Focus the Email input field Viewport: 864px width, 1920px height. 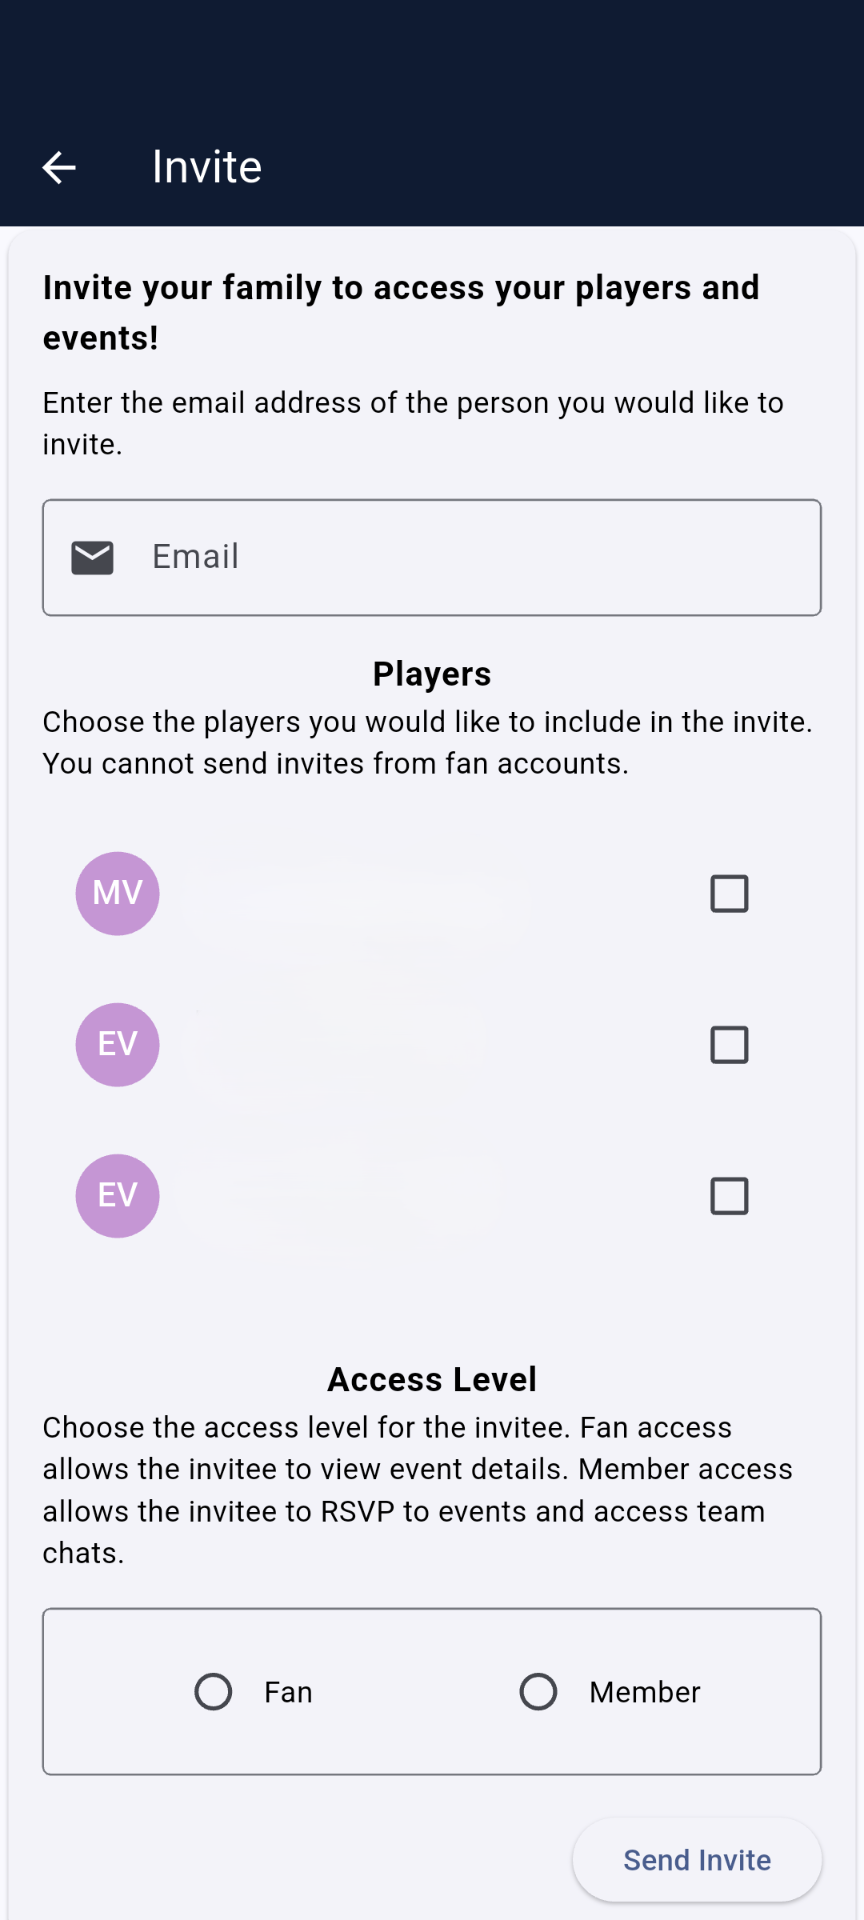click(470, 557)
